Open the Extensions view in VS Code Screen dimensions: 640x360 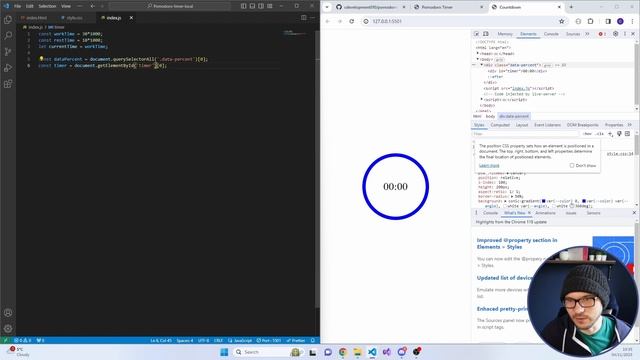[8, 84]
